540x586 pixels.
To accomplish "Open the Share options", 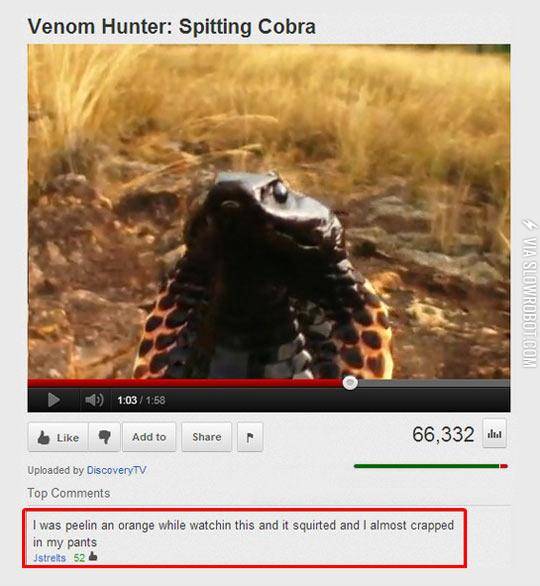I will click(x=207, y=437).
